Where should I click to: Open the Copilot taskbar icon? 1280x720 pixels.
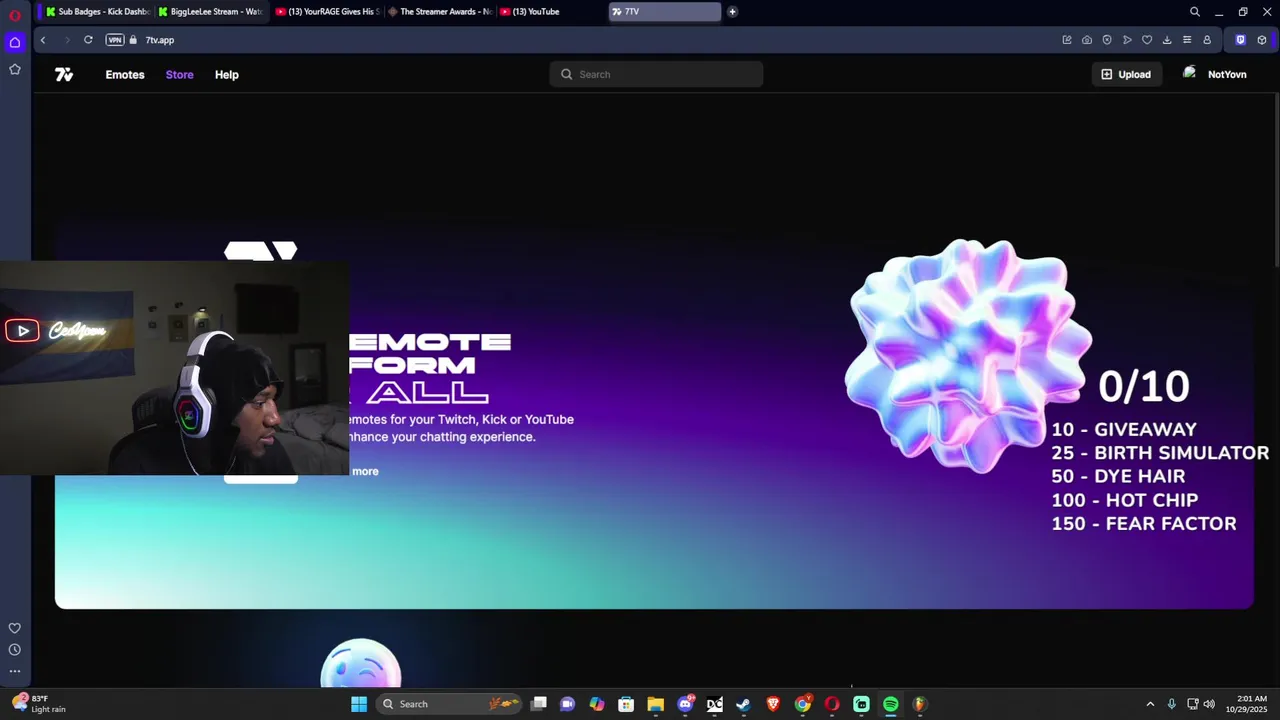597,704
